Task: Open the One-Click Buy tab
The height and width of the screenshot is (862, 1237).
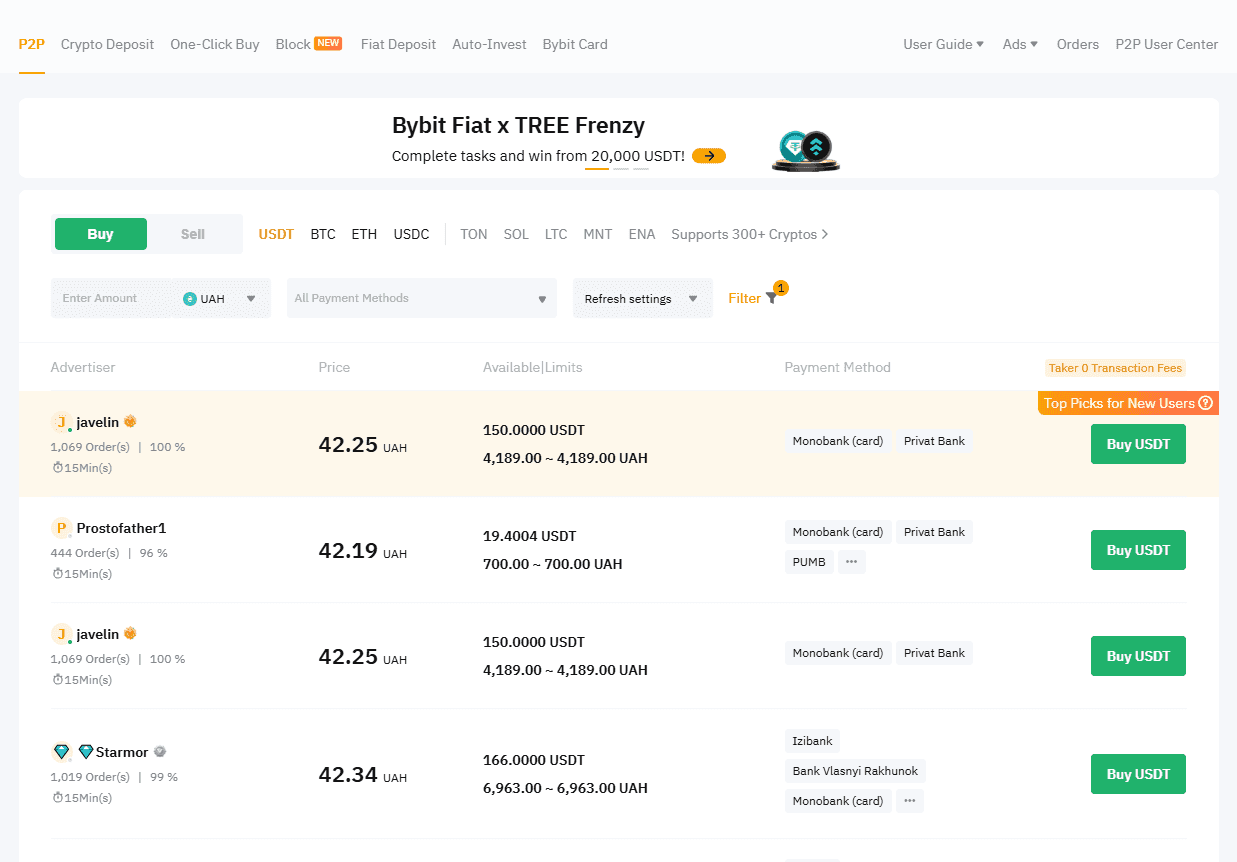Action: (x=215, y=44)
